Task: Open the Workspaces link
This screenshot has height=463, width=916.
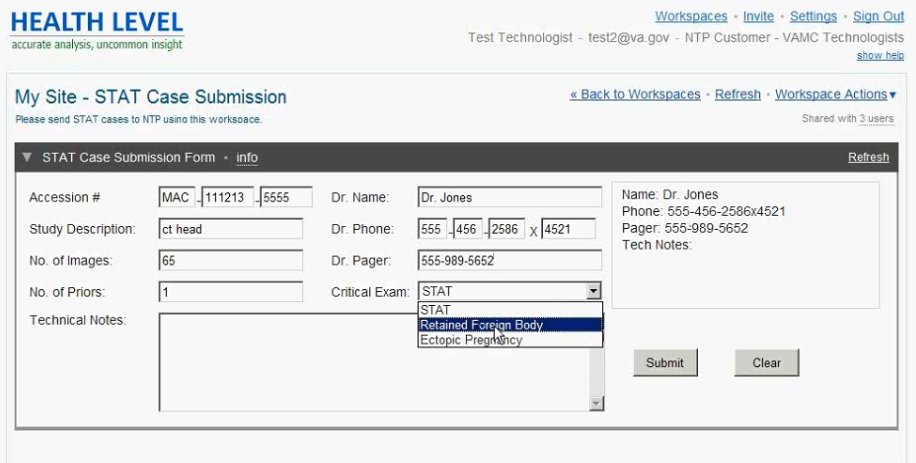Action: point(691,16)
